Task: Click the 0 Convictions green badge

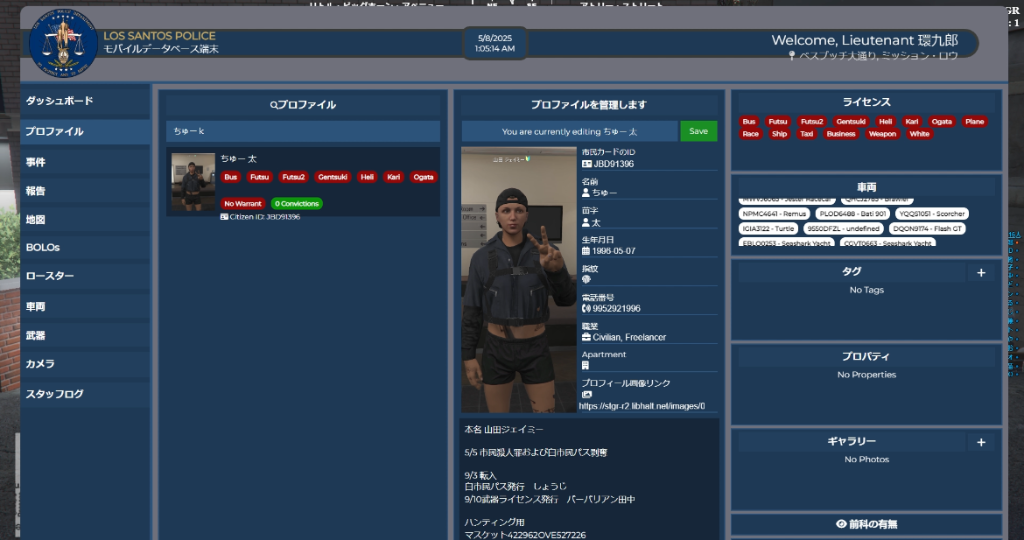Action: point(296,204)
